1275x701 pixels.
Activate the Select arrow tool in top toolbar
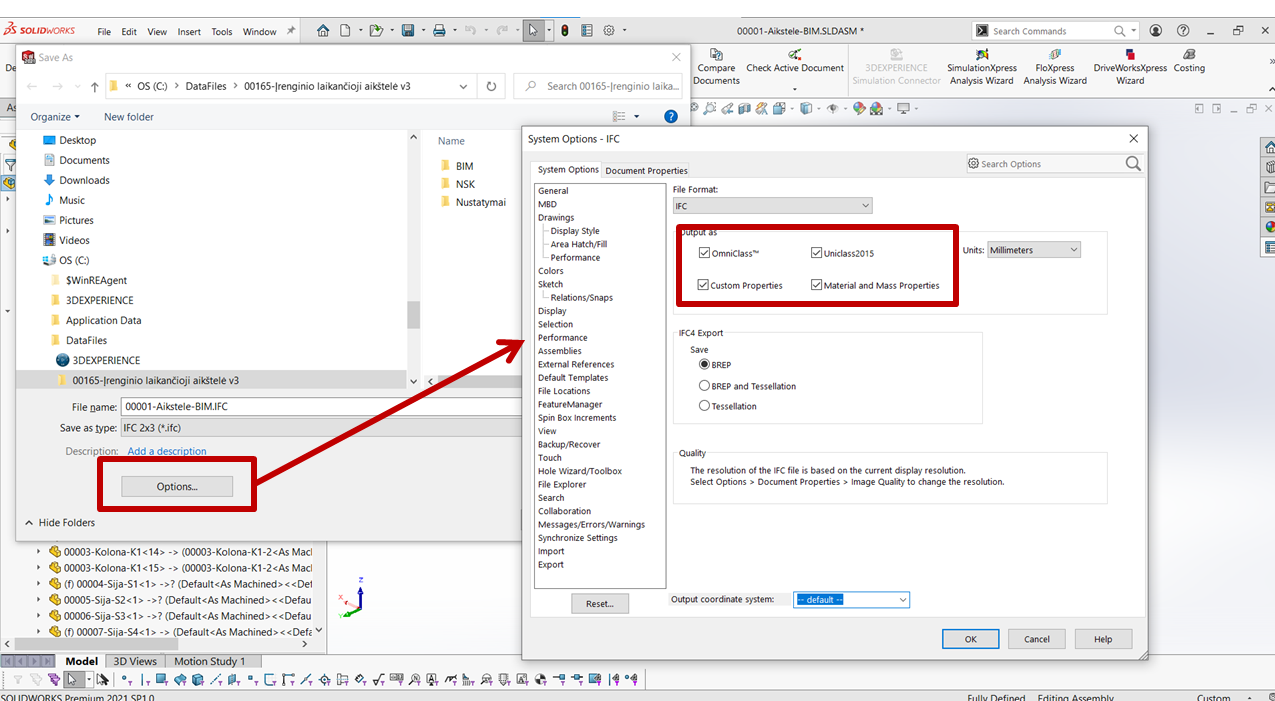[533, 31]
